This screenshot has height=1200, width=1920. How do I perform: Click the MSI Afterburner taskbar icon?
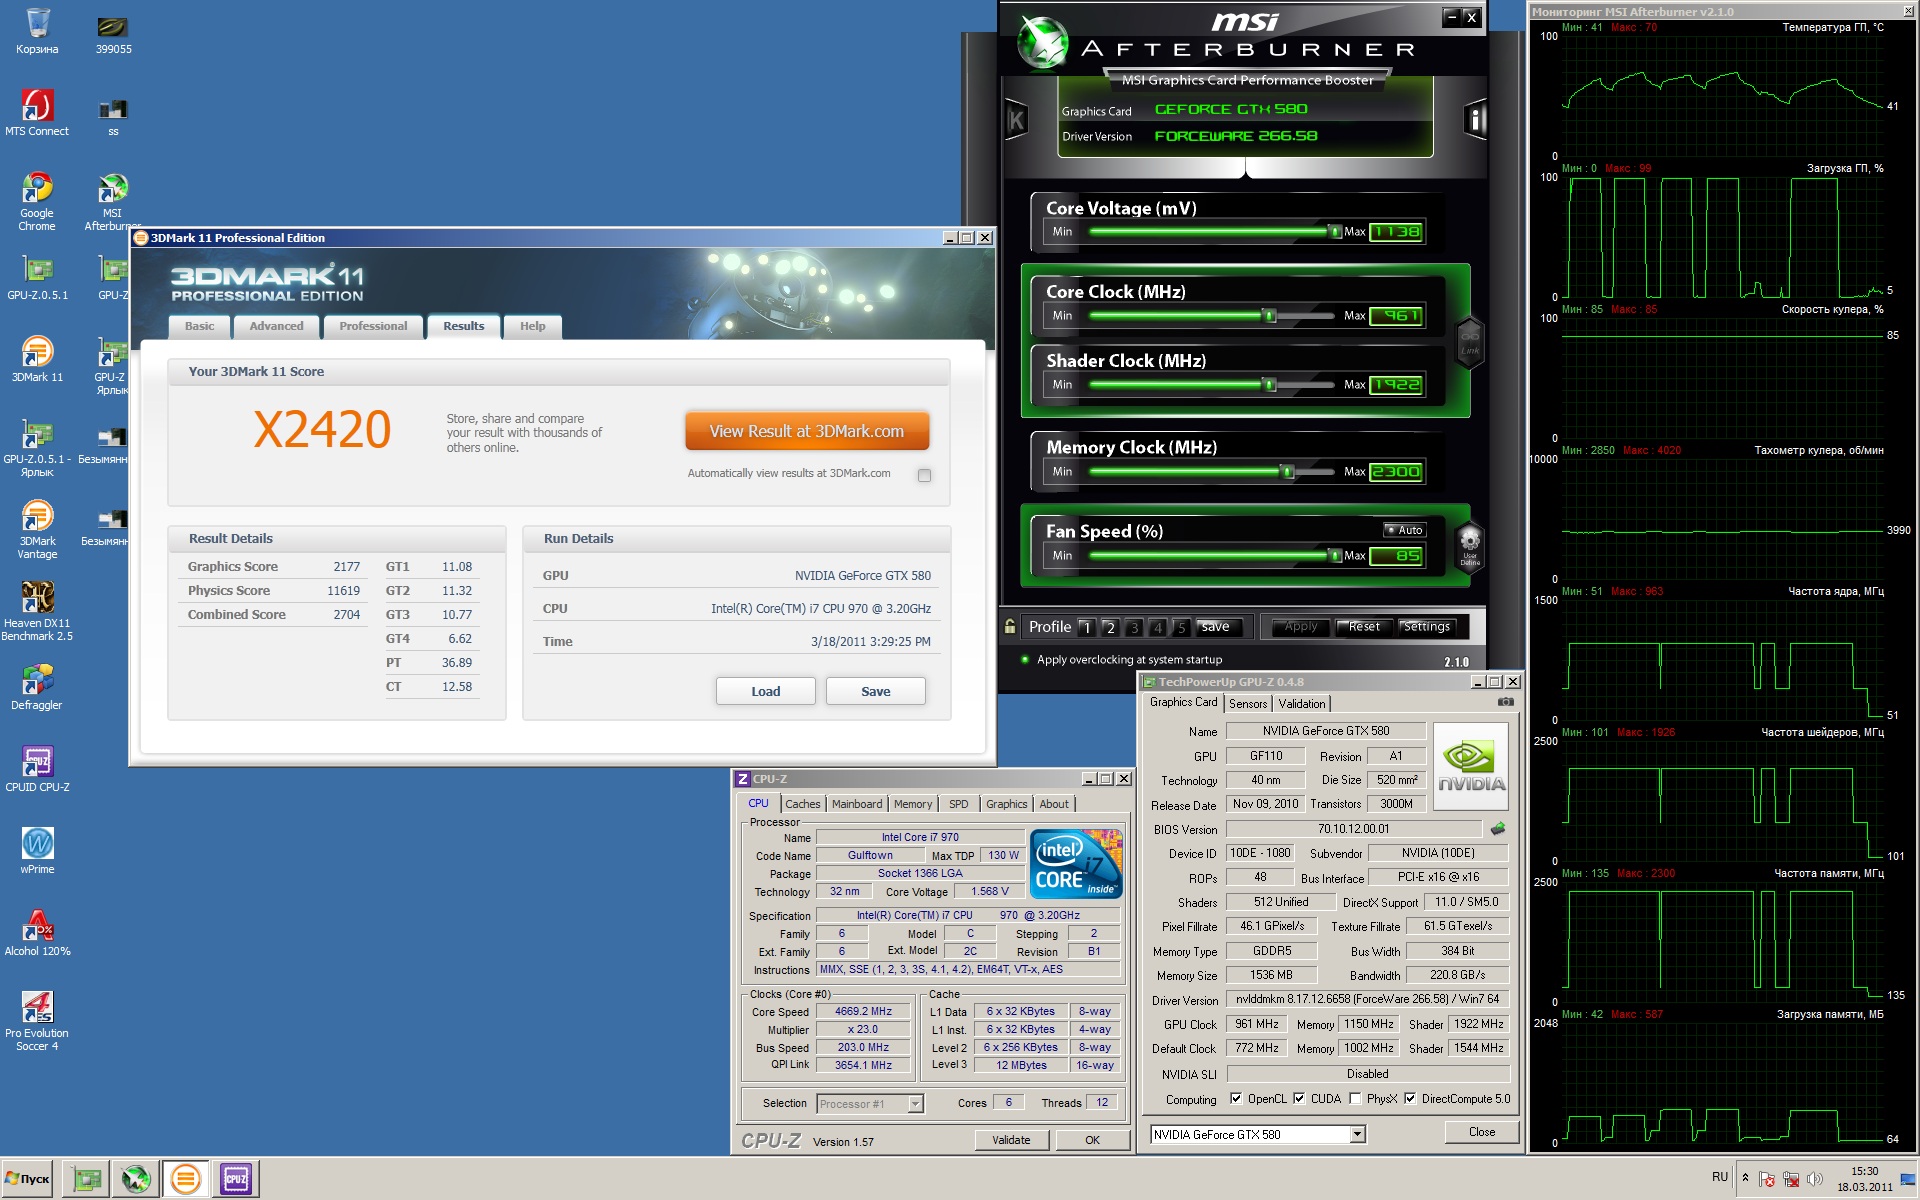tap(135, 1179)
